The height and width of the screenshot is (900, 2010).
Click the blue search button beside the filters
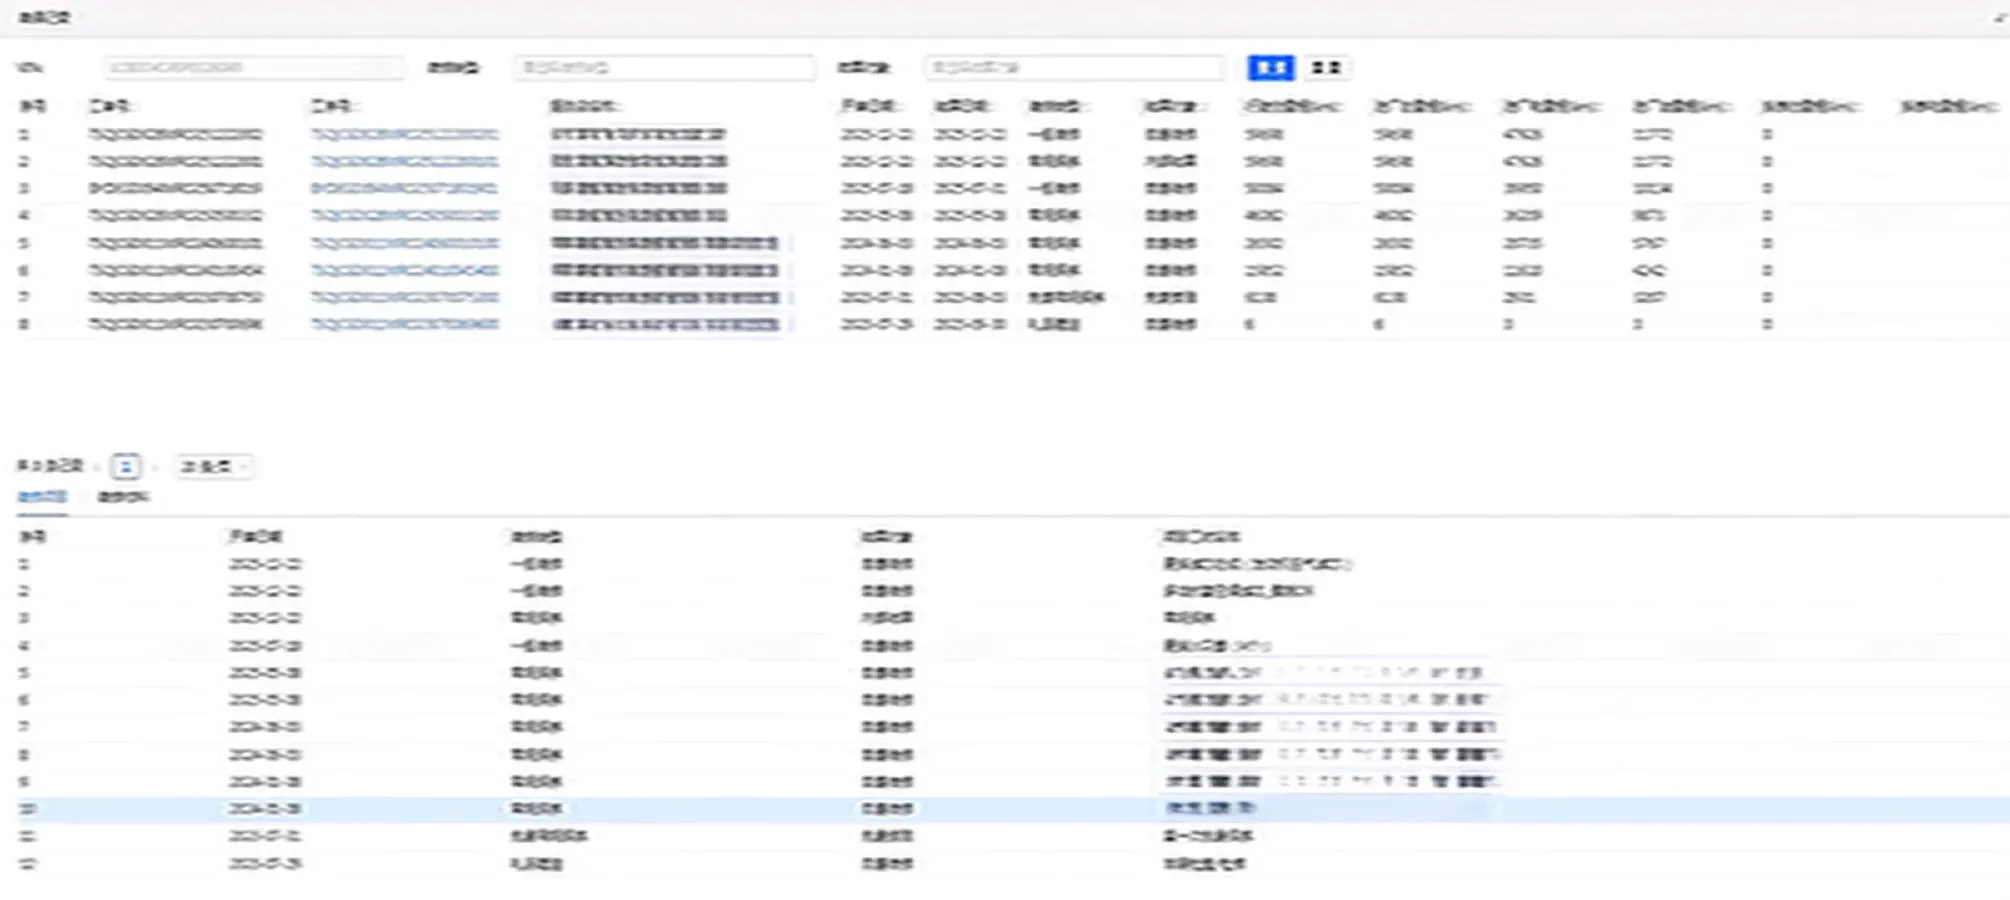(1270, 67)
